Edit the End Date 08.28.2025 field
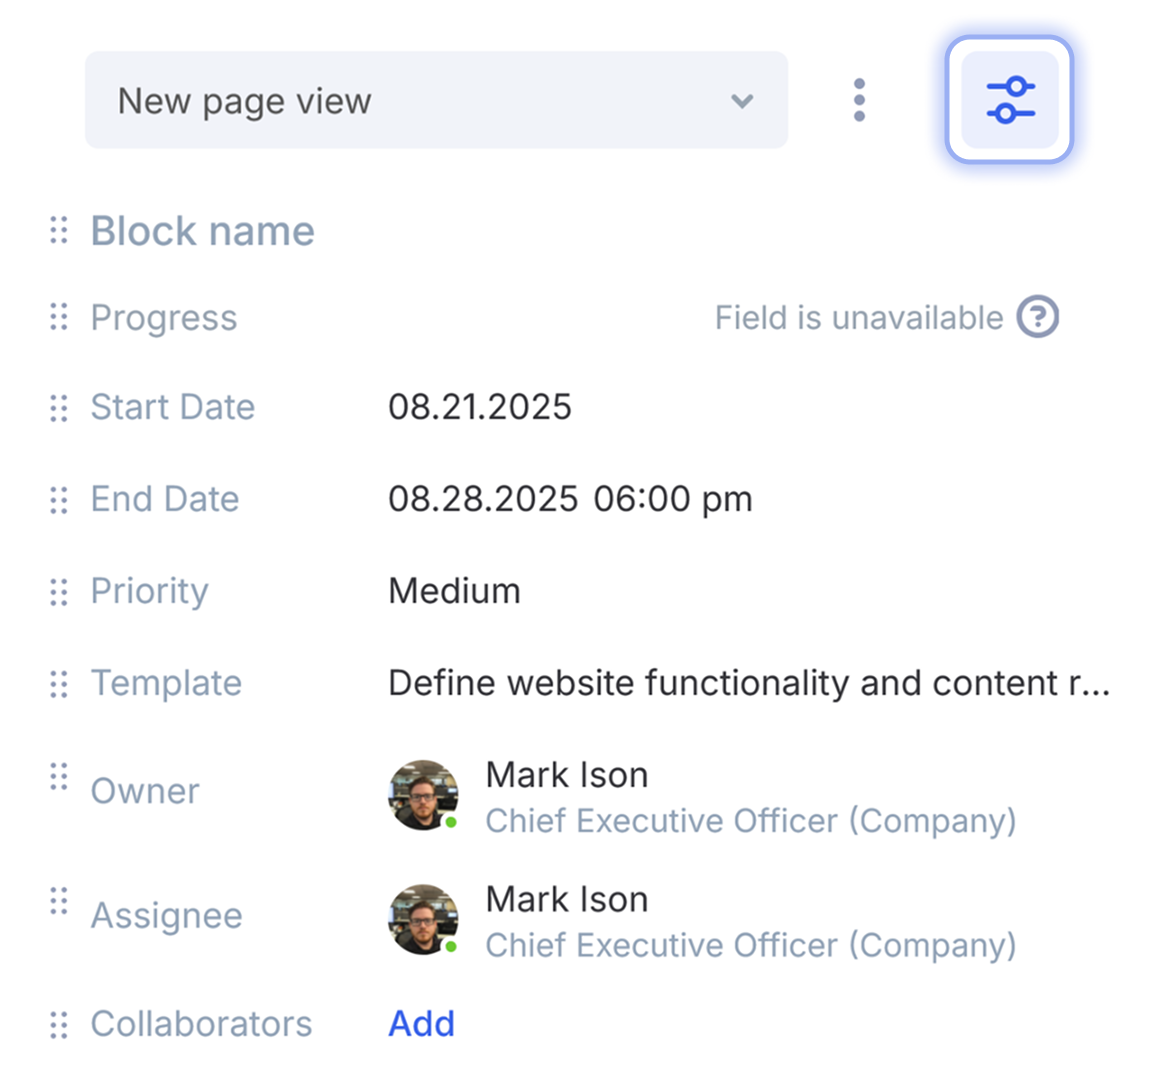The image size is (1168, 1076). pyautogui.click(x=569, y=499)
